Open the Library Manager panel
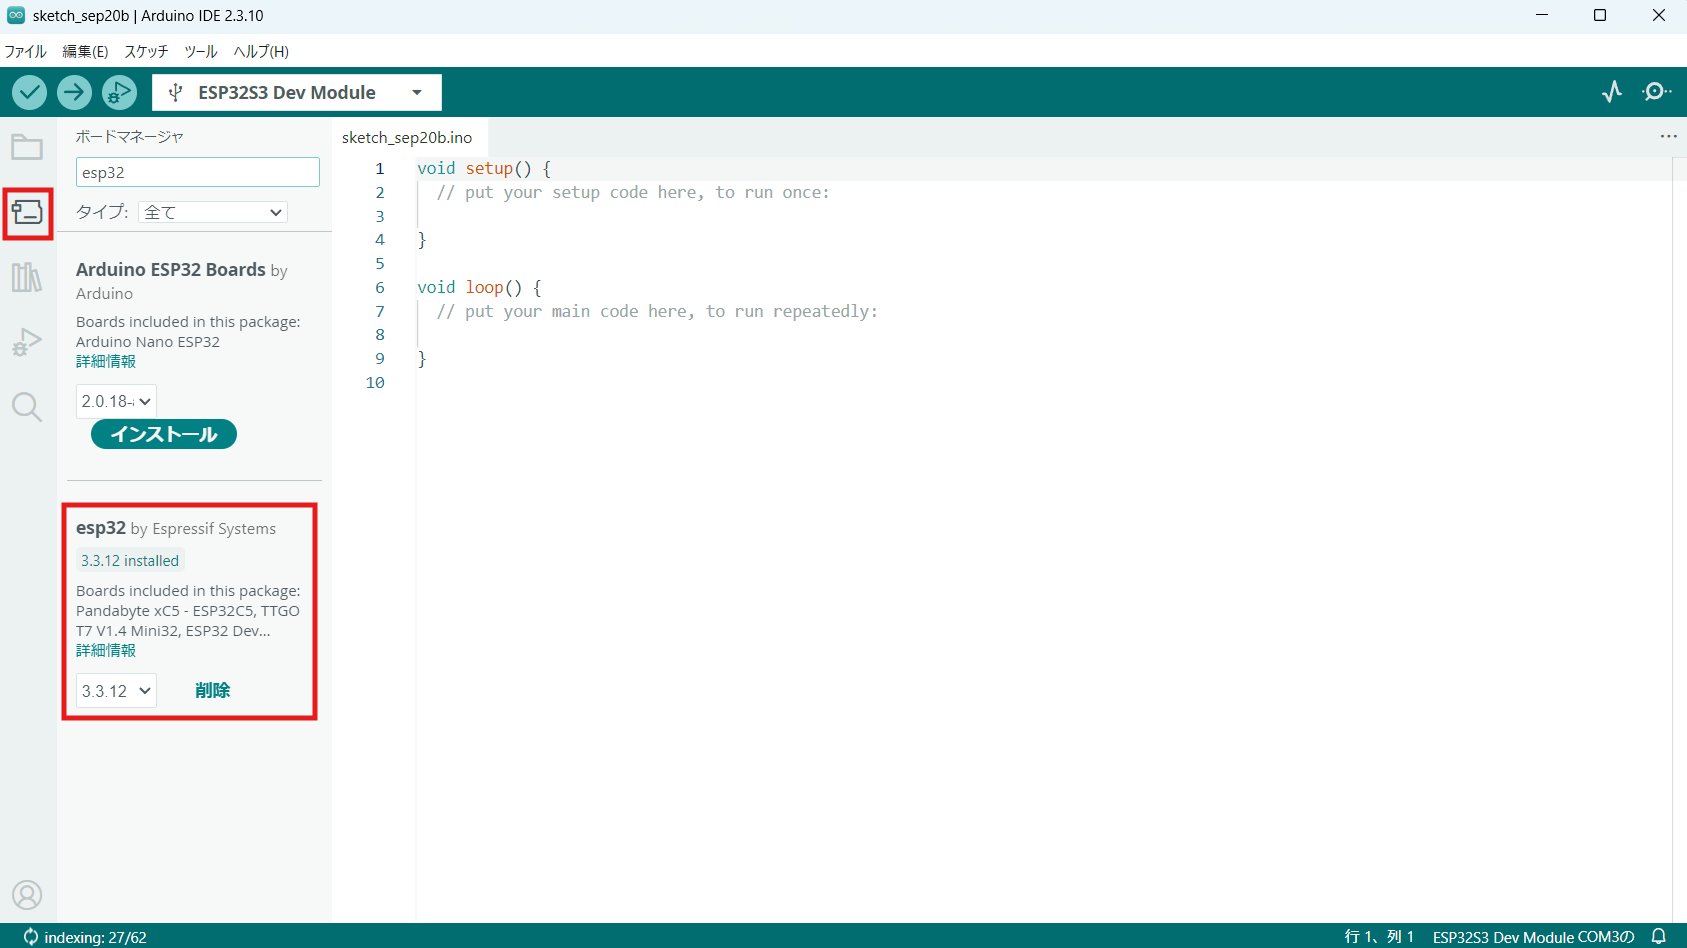This screenshot has width=1687, height=948. coord(27,277)
